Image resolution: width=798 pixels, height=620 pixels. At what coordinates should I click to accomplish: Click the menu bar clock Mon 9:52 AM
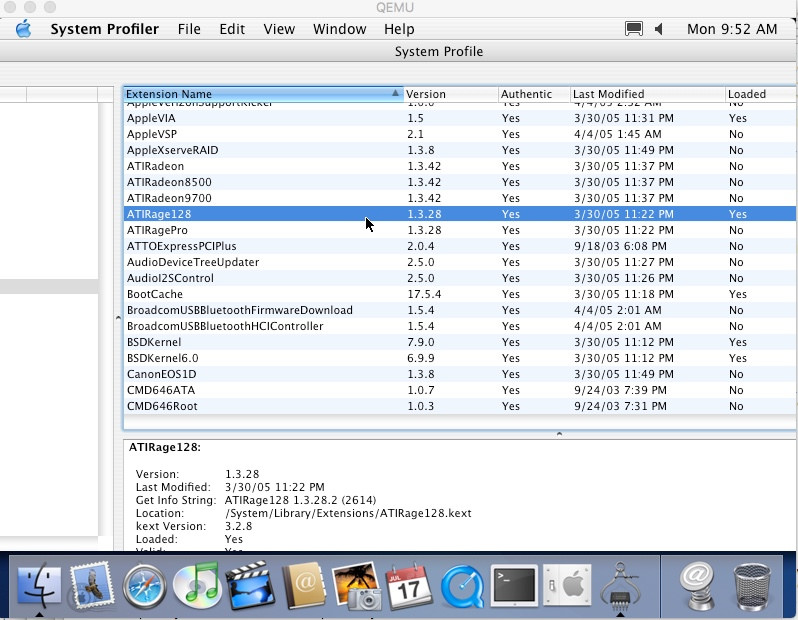732,29
